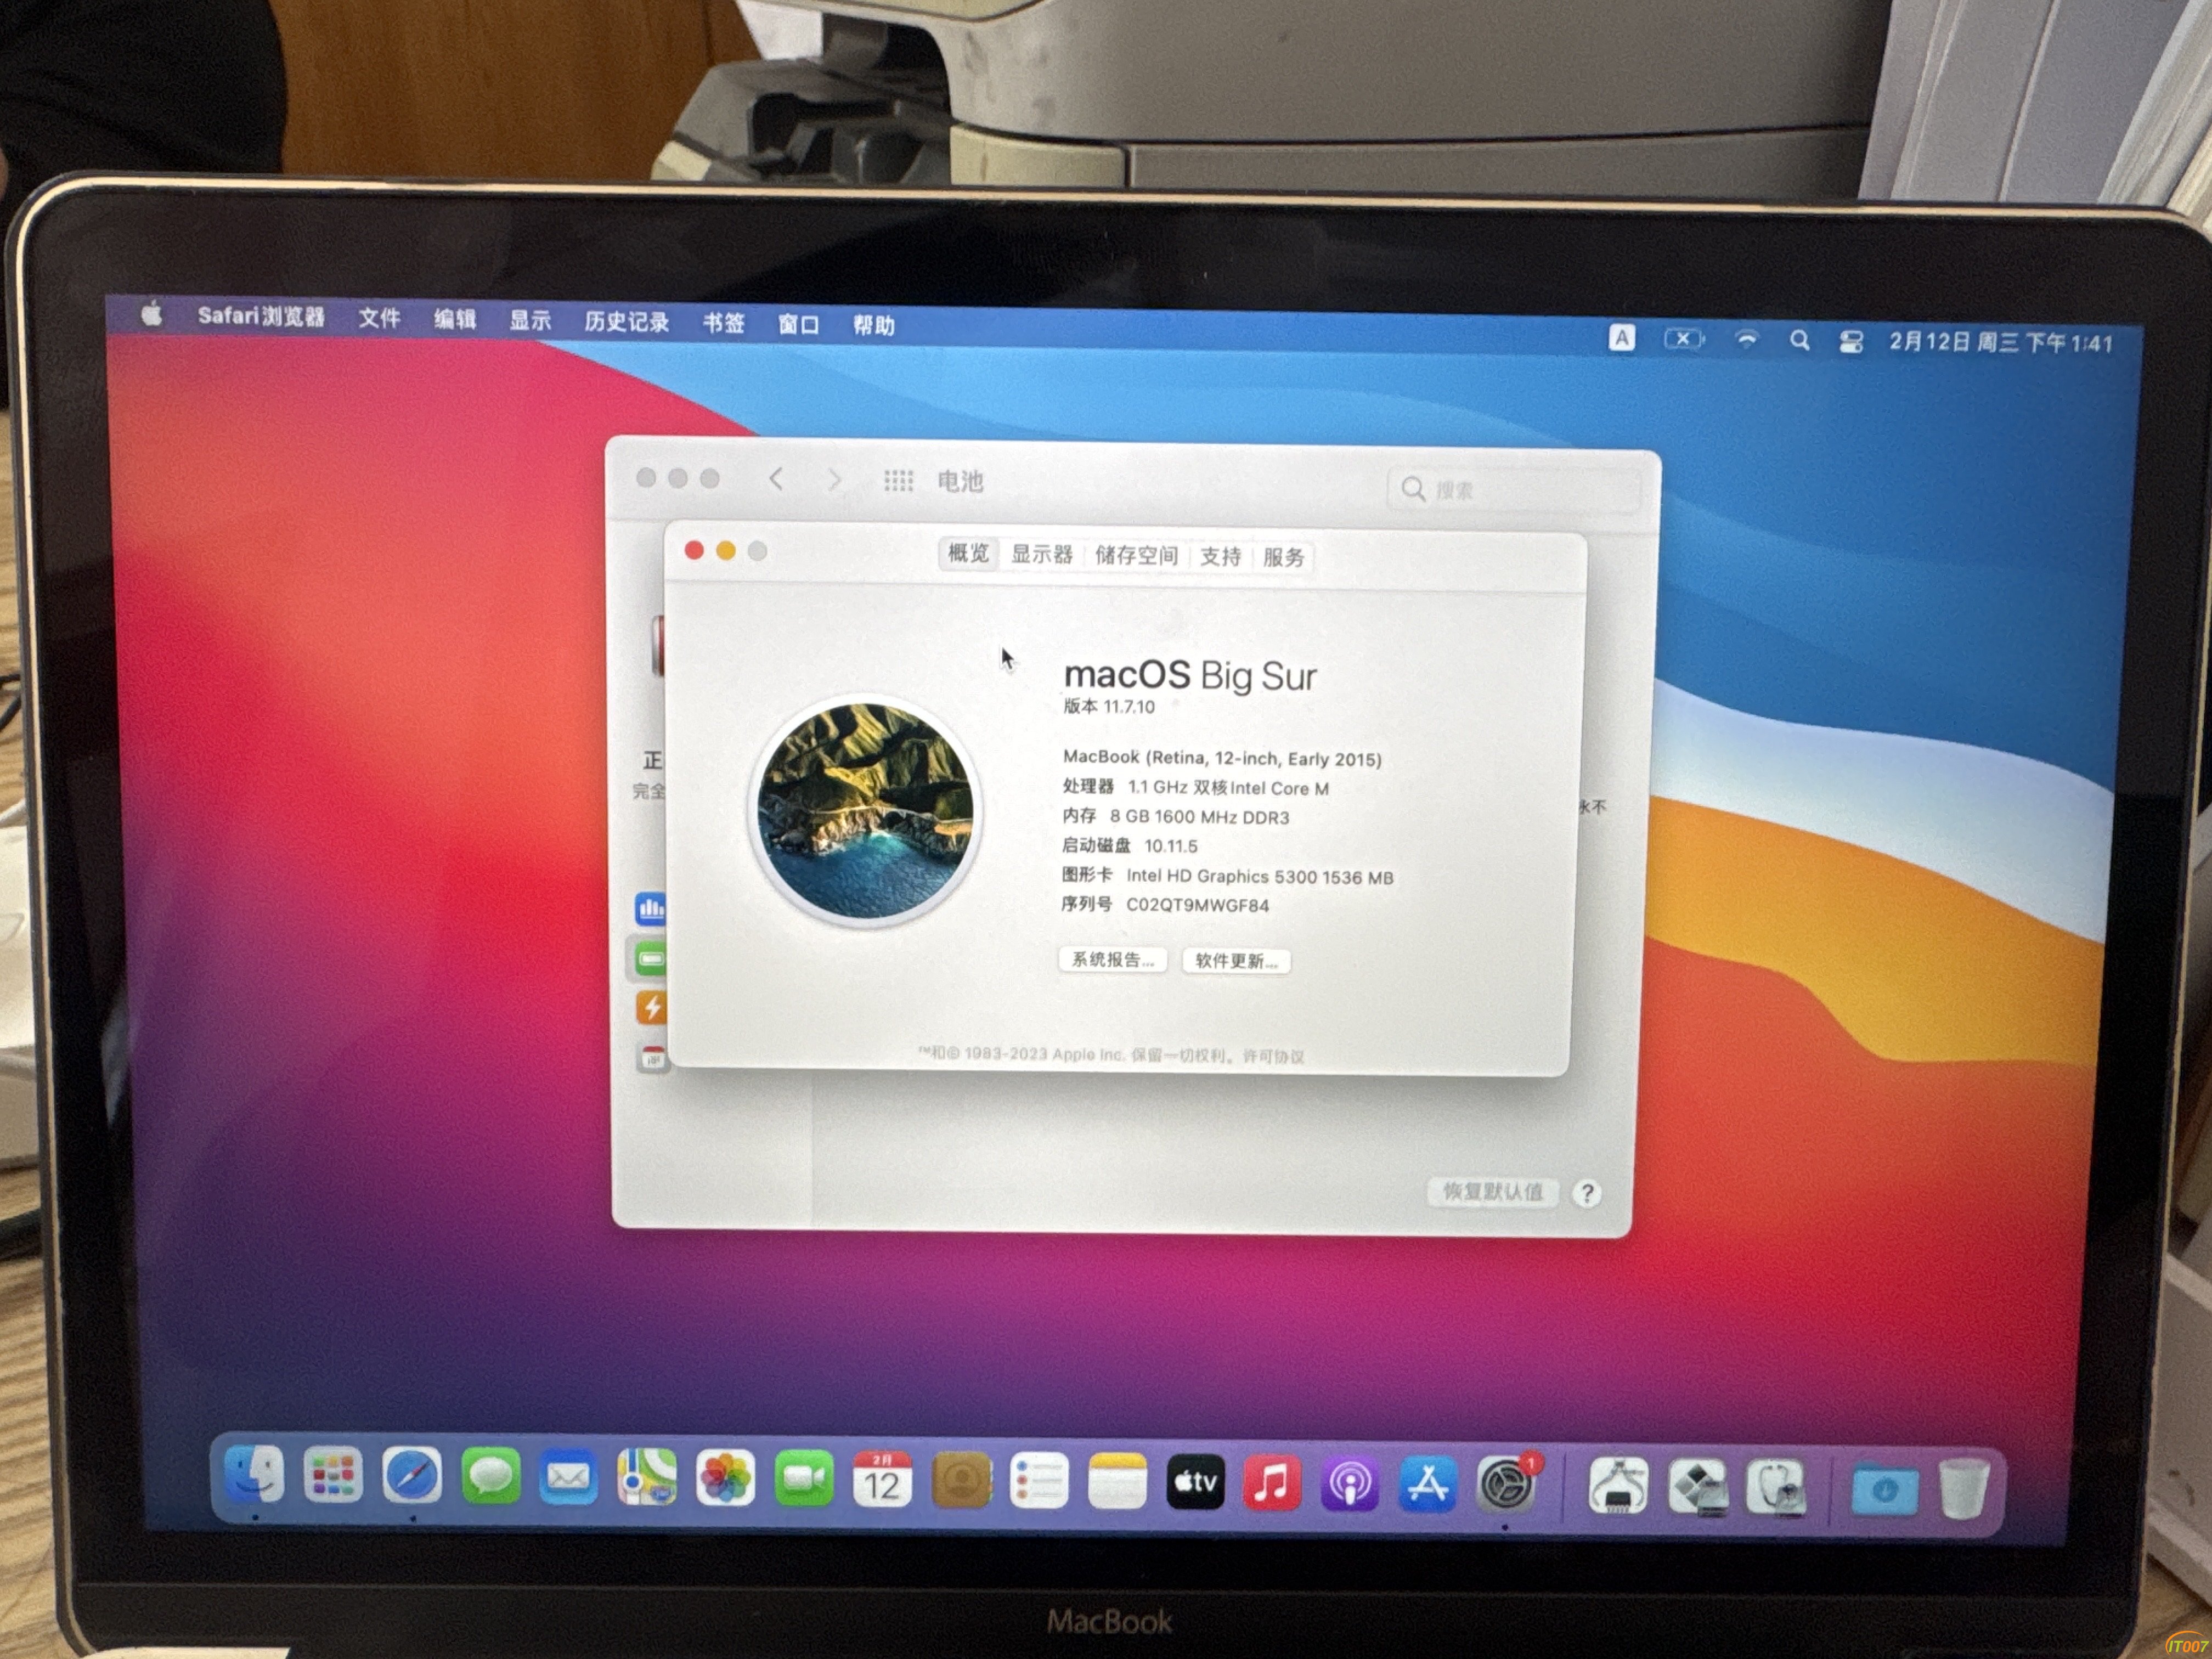Screen dimensions: 2212x1659
Task: Click help question mark in battery window
Action: (x=1587, y=1193)
